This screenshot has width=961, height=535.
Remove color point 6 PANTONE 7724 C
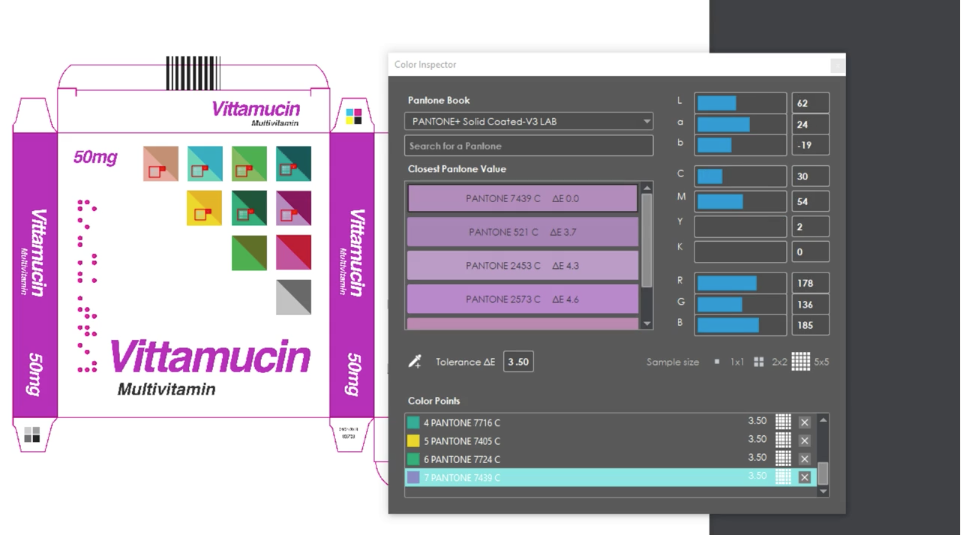(805, 459)
